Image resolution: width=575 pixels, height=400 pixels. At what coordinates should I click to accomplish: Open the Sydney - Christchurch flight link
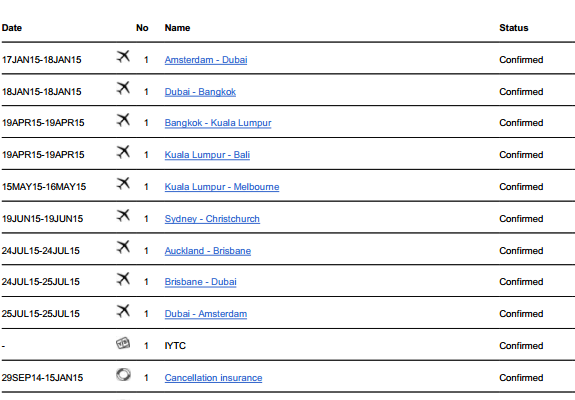tap(212, 219)
